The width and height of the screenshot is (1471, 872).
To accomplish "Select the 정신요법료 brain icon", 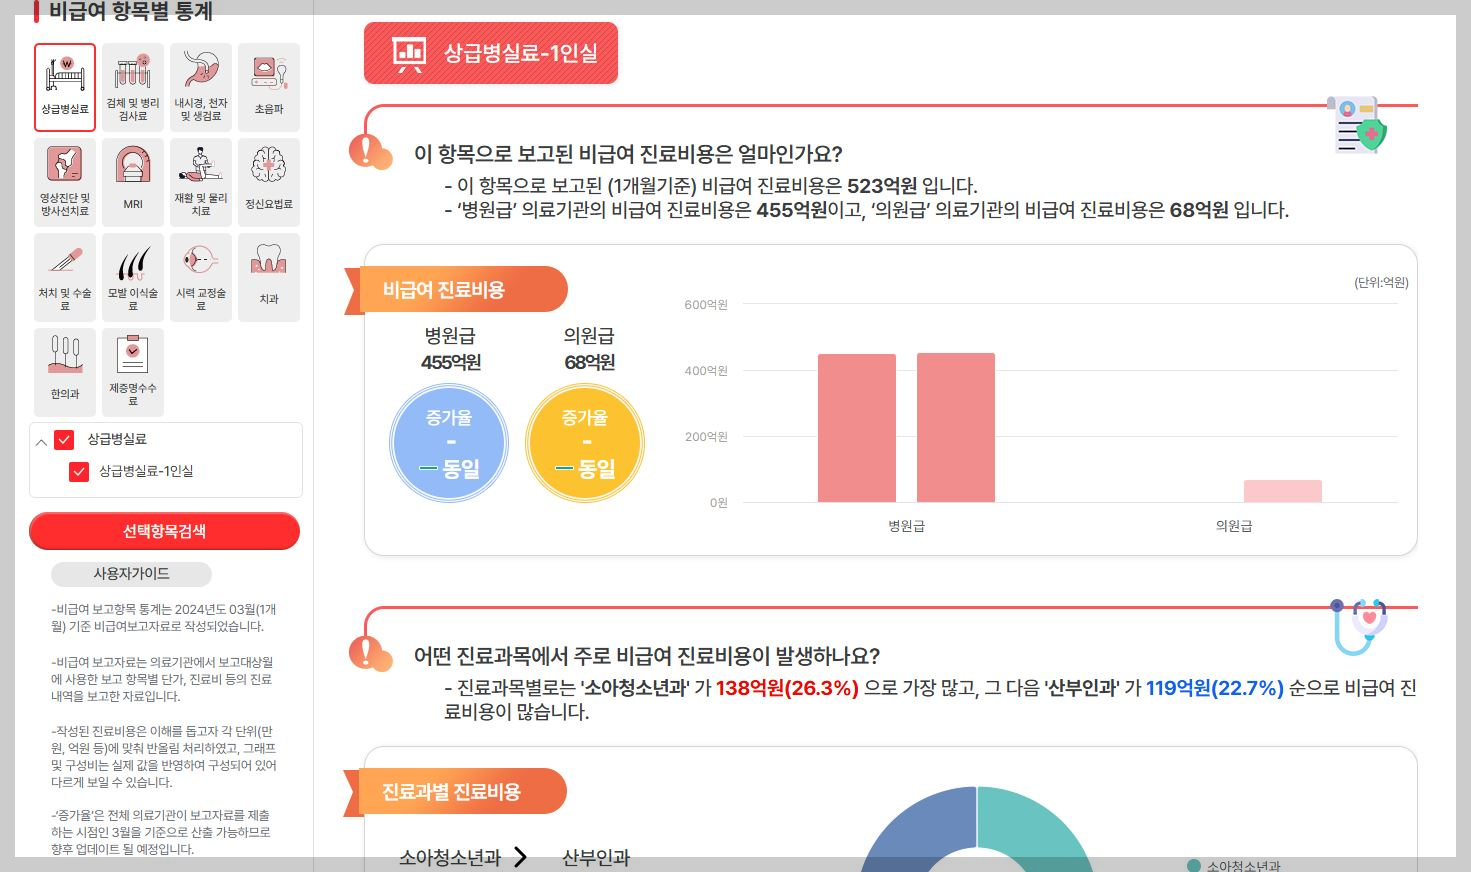I will pyautogui.click(x=269, y=182).
